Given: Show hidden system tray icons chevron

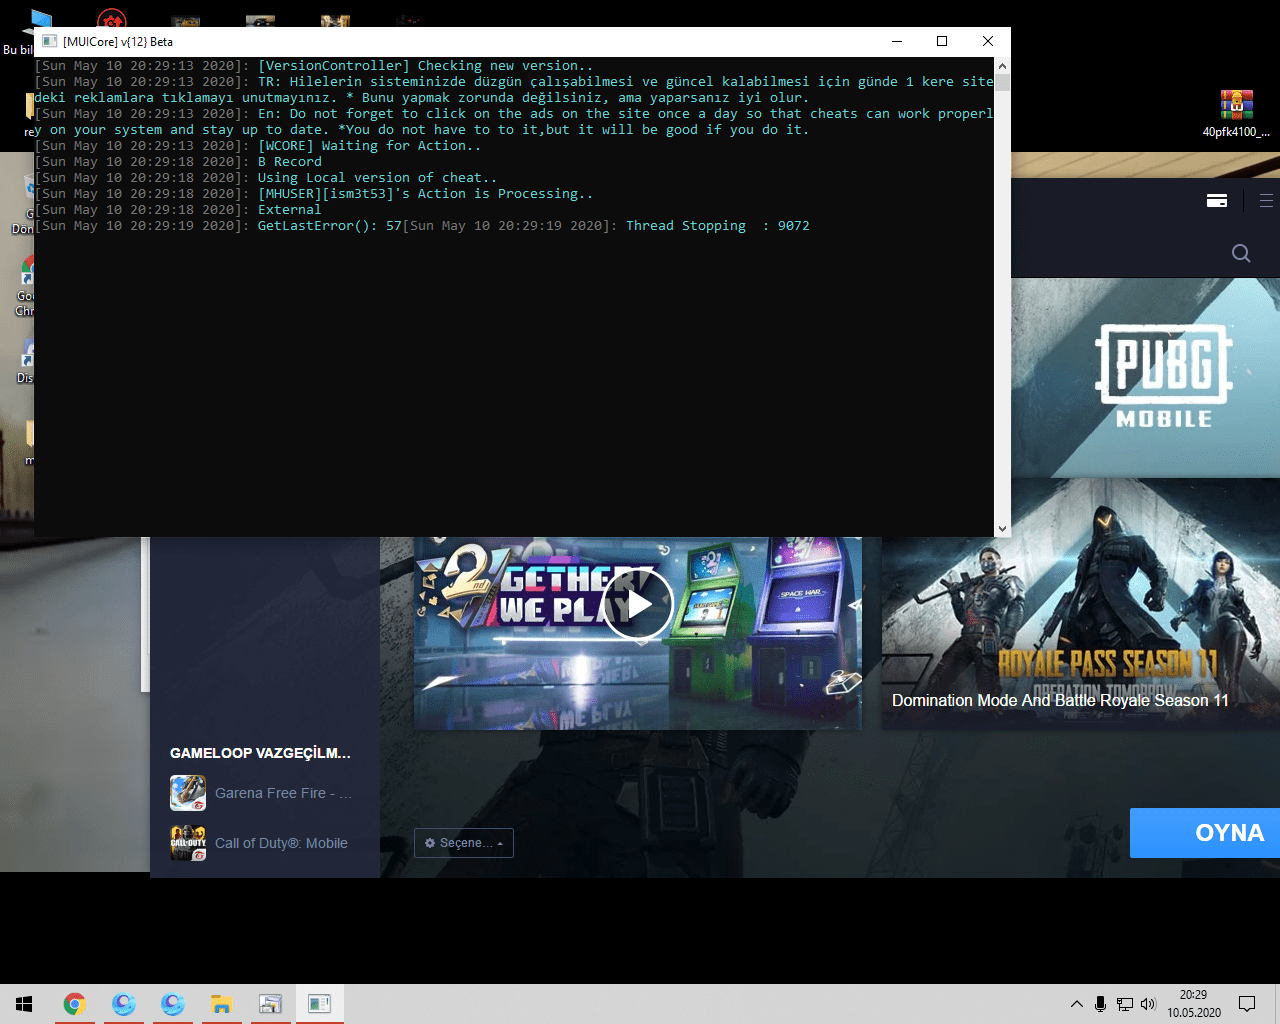Looking at the screenshot, I should [1076, 1004].
